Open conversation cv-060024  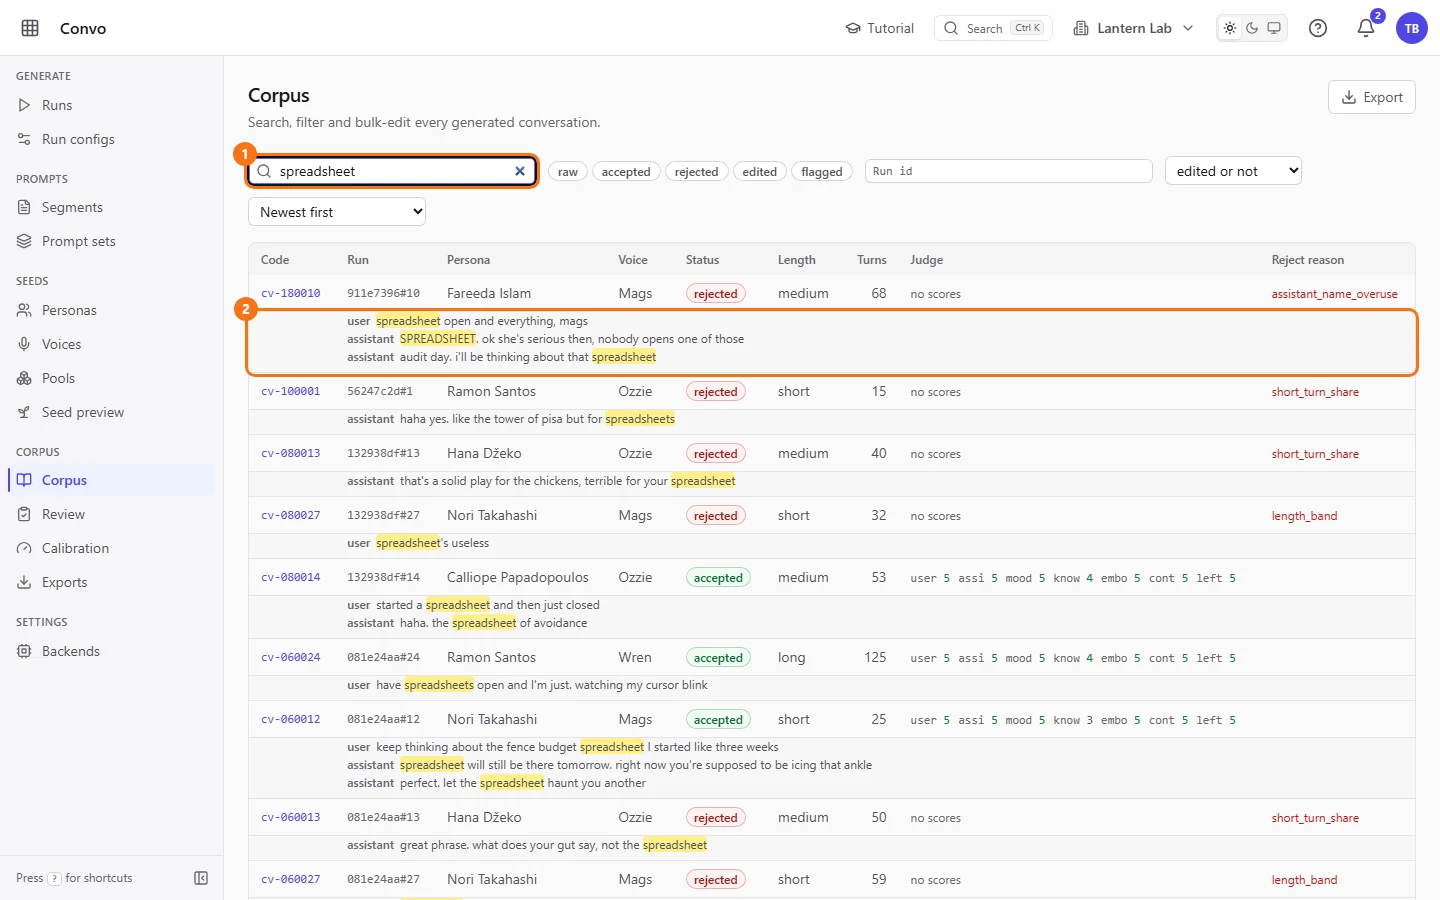291,657
